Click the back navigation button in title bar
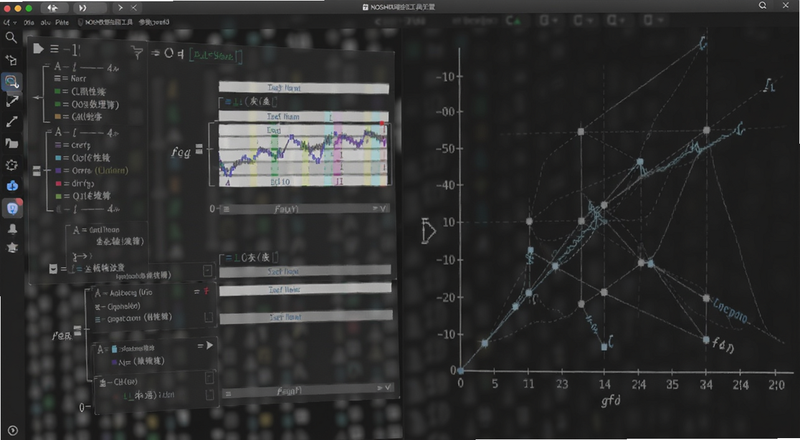 (x=53, y=8)
